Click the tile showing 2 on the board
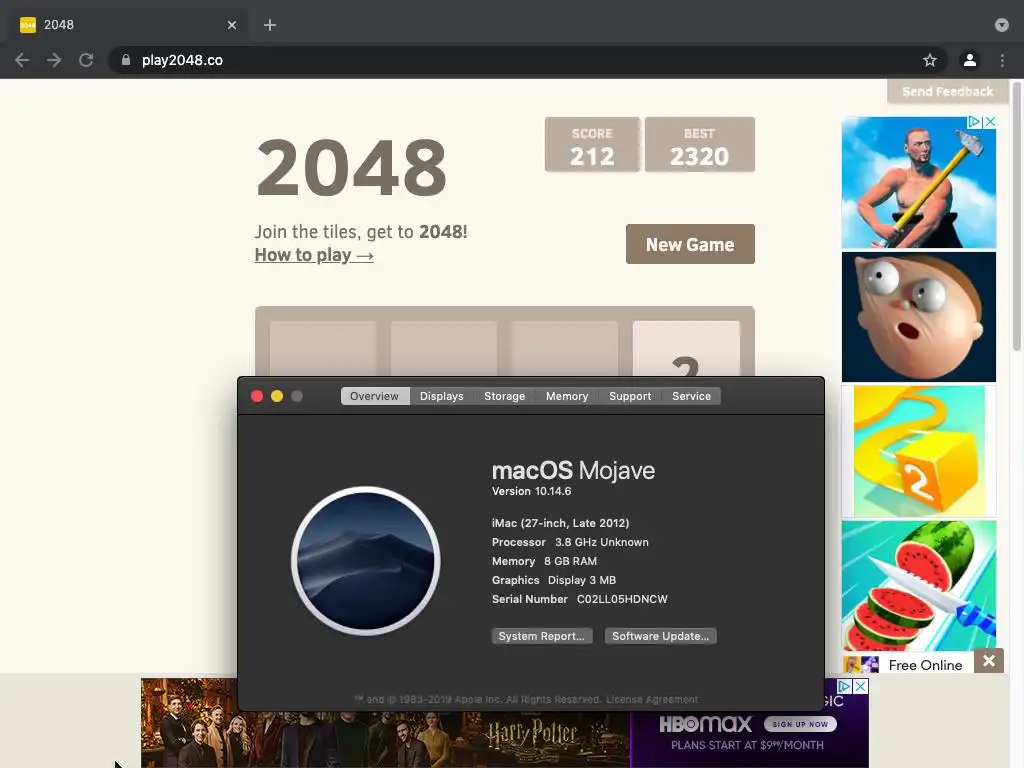 [x=686, y=349]
